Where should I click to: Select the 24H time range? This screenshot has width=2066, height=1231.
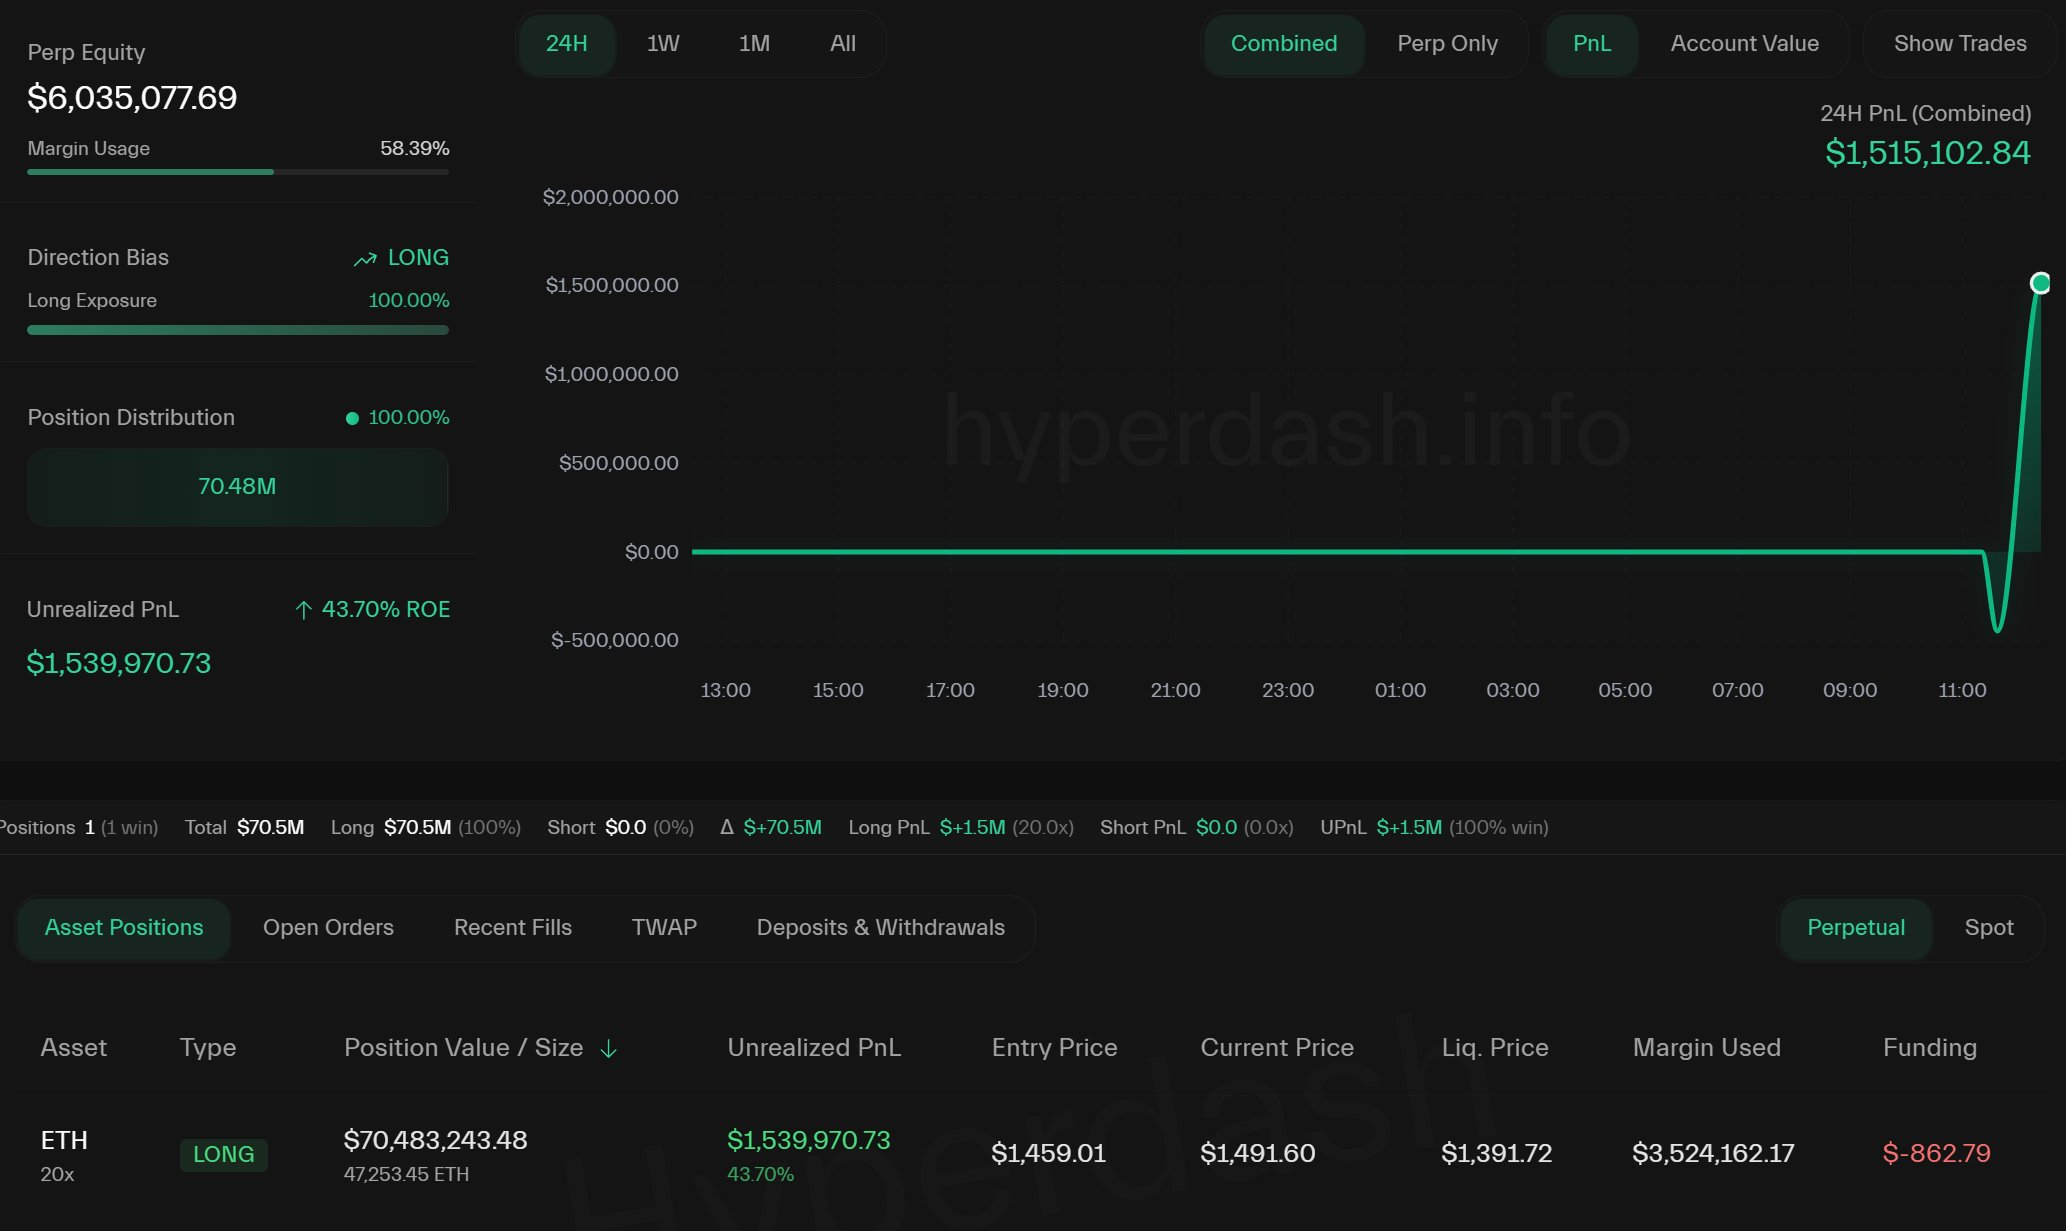tap(566, 44)
